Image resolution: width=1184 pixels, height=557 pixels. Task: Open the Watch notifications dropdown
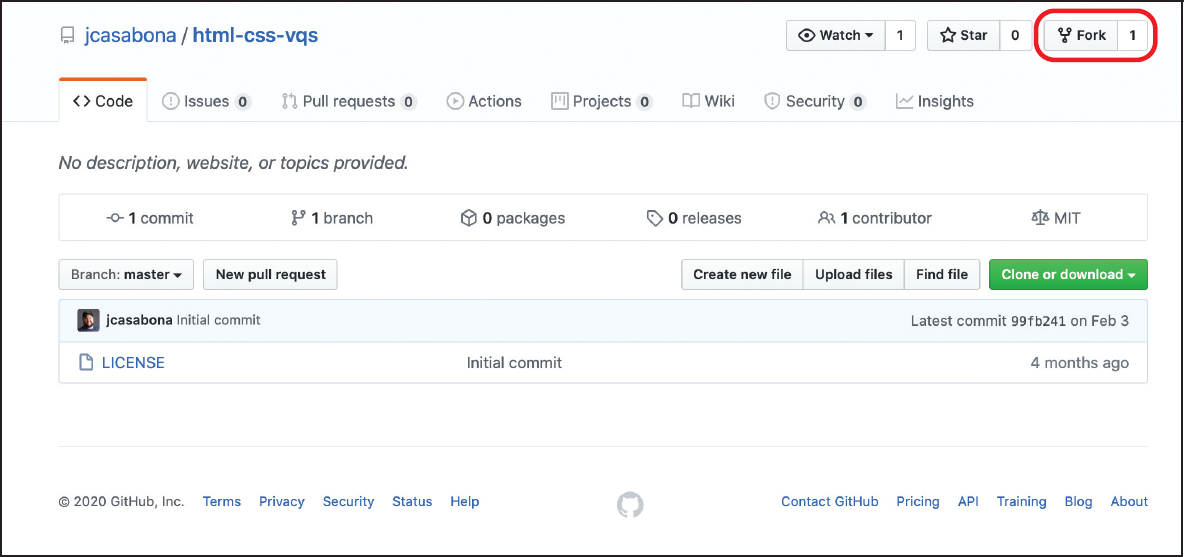pos(835,35)
